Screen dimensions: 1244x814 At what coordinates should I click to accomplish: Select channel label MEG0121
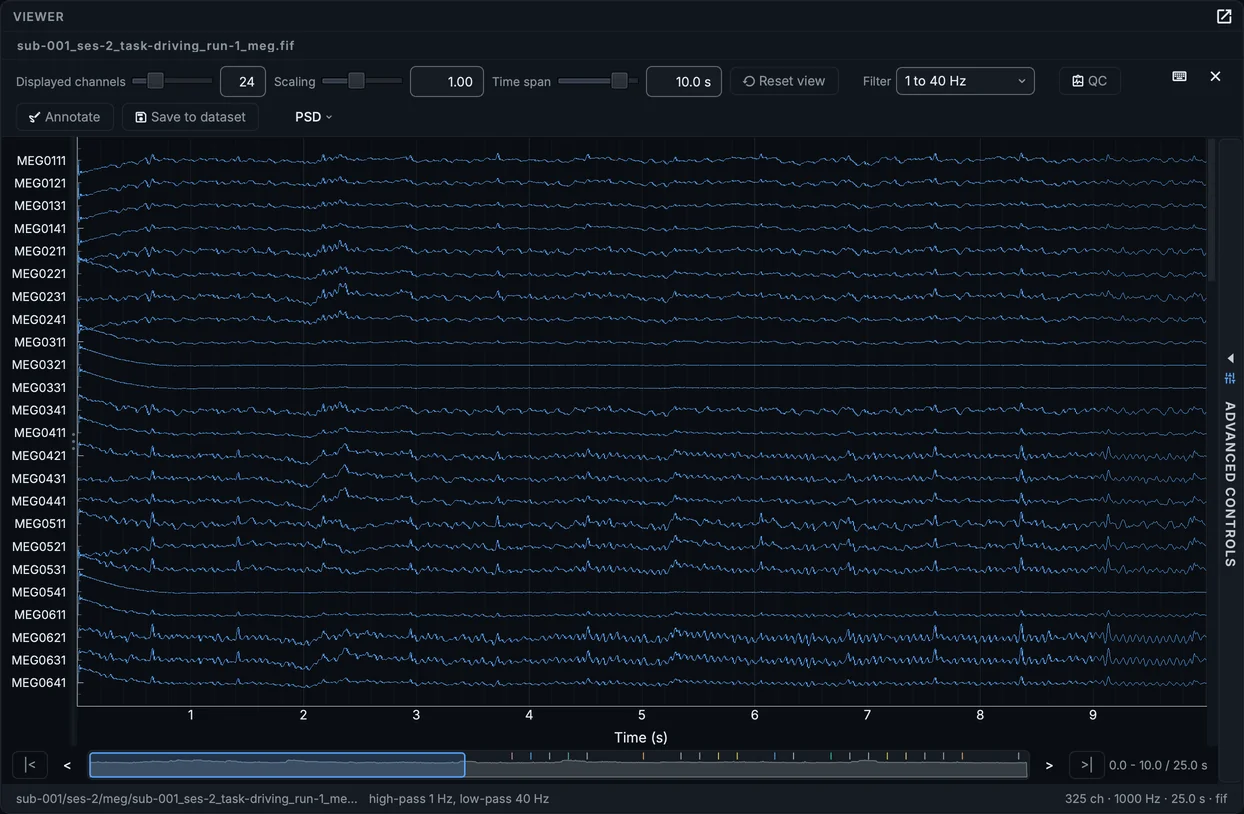click(41, 183)
